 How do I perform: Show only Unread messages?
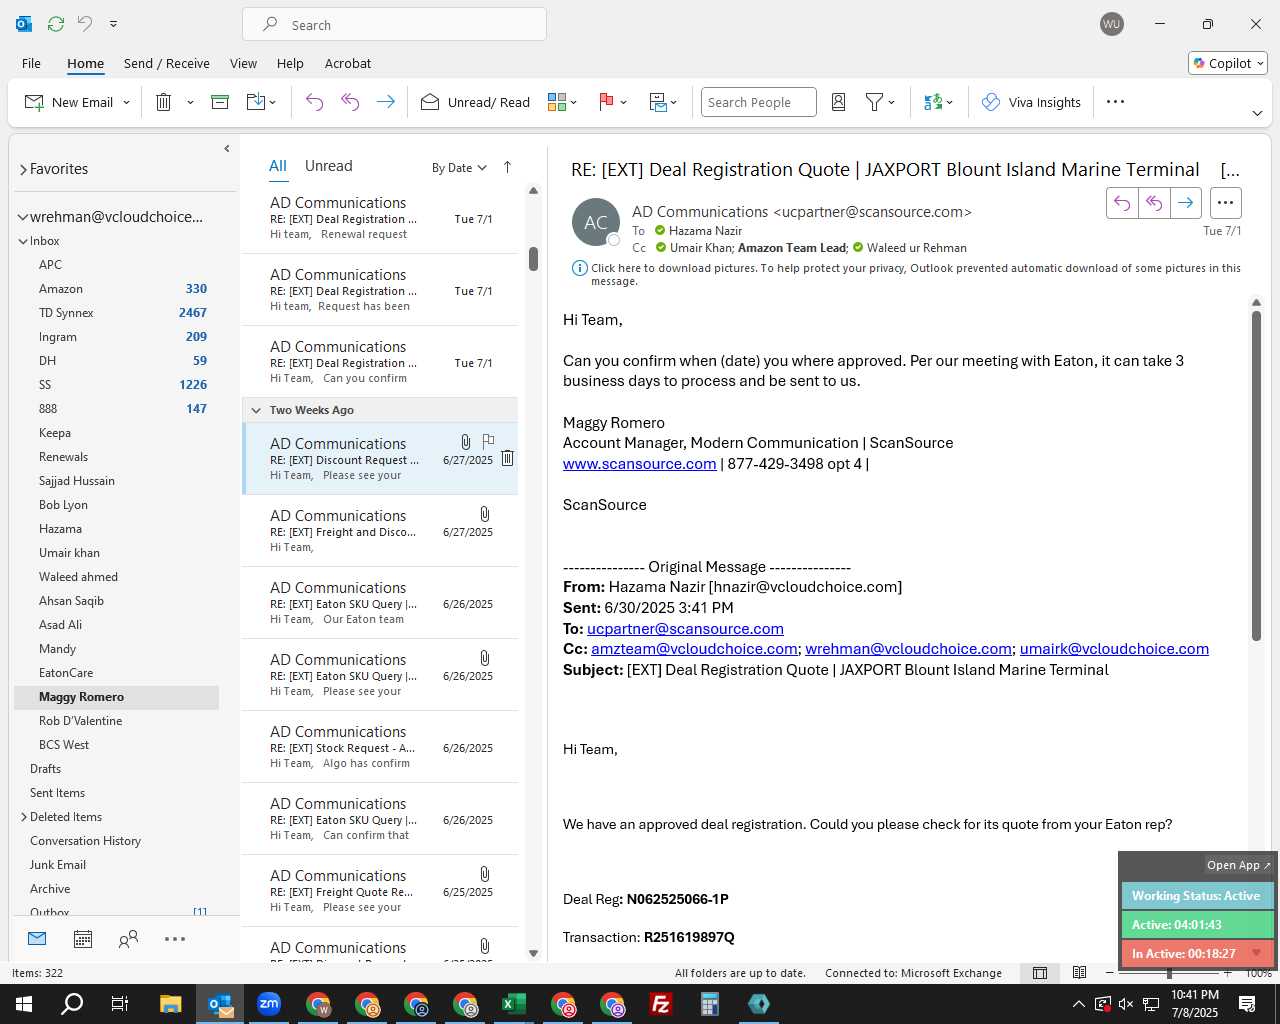pyautogui.click(x=328, y=166)
